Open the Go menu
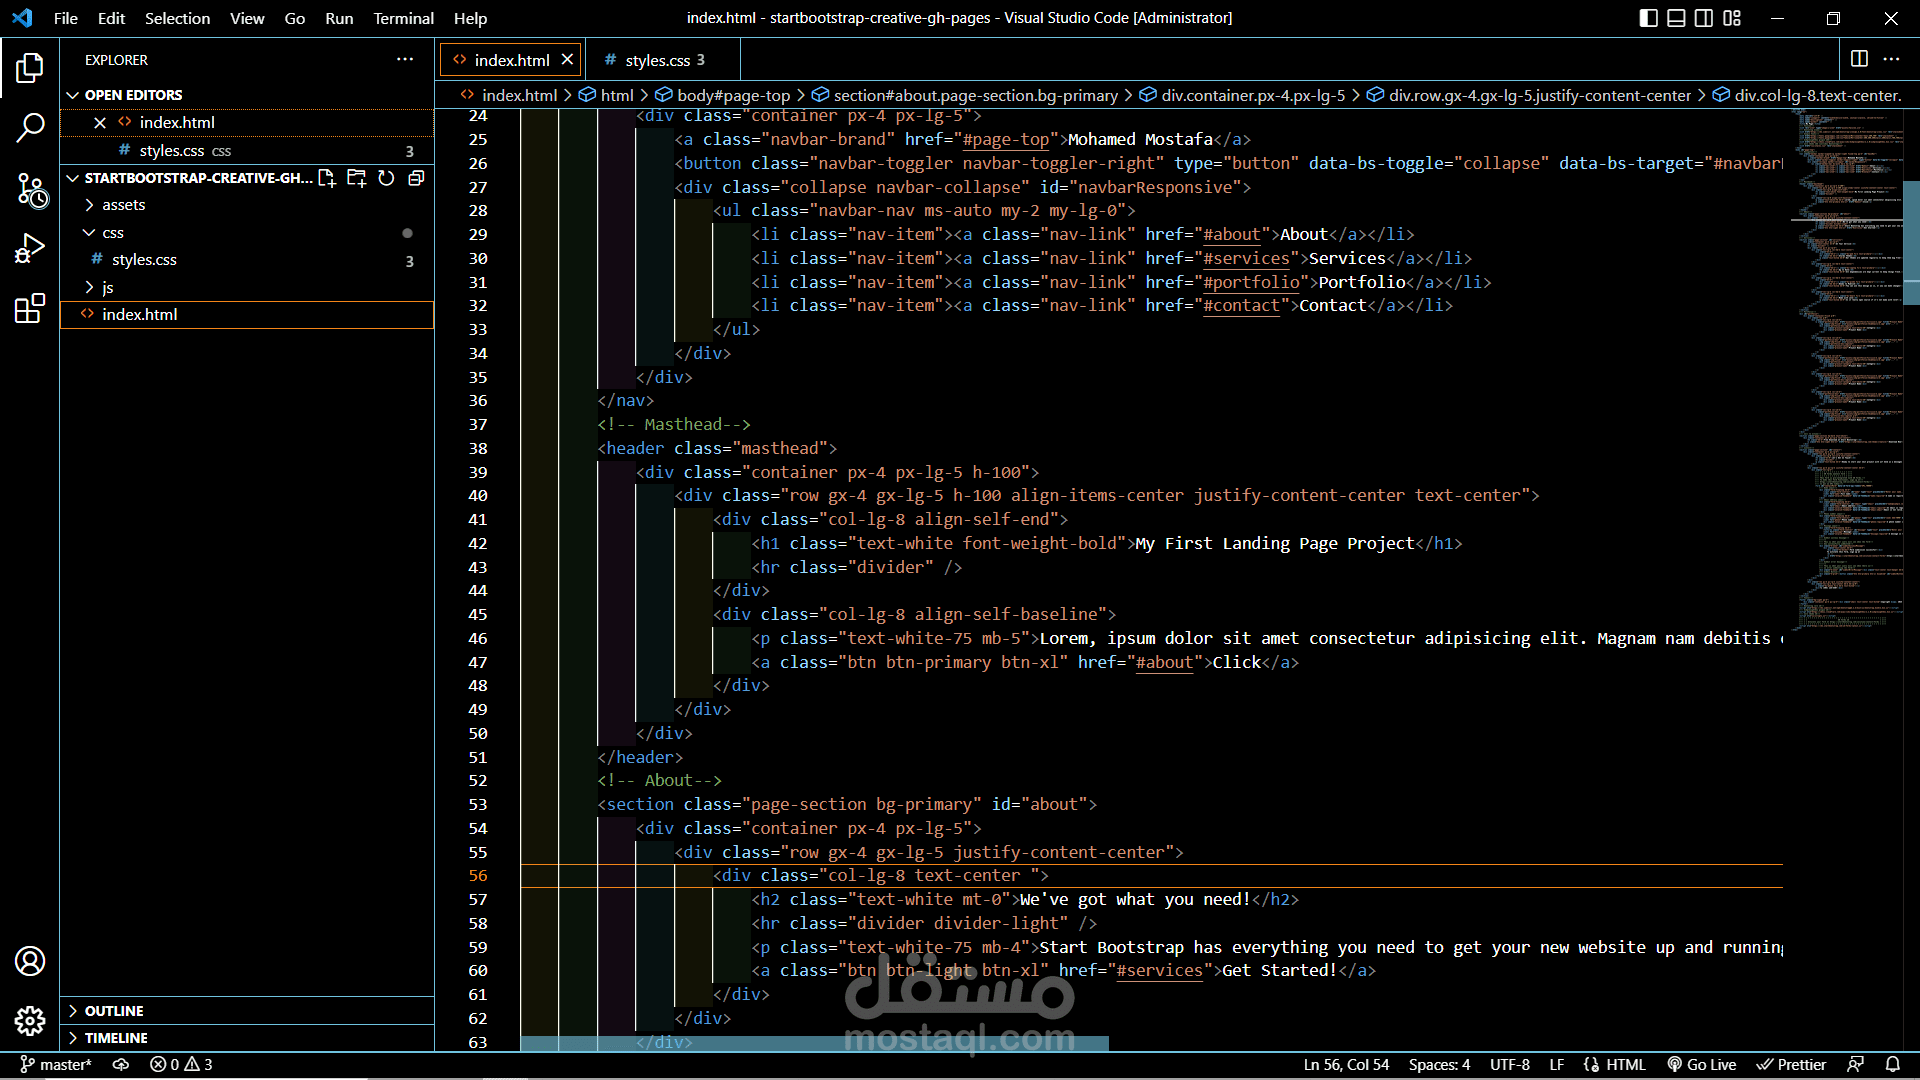 click(x=295, y=18)
